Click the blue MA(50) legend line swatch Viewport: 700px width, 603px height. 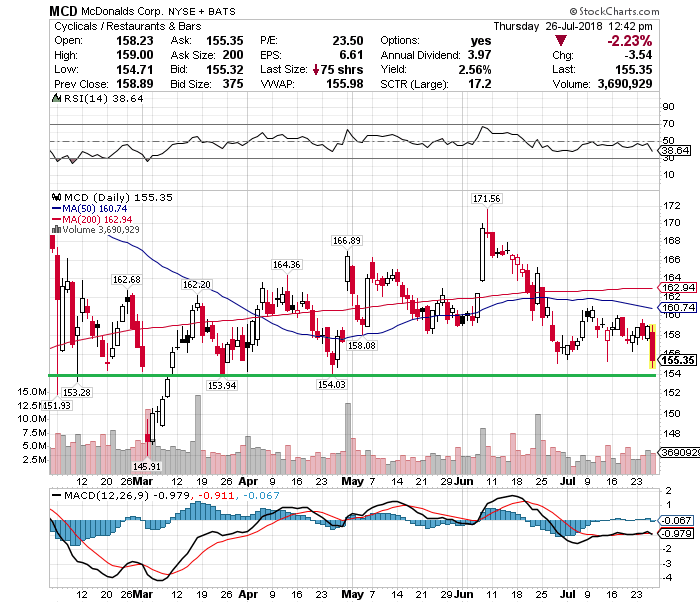(57, 208)
